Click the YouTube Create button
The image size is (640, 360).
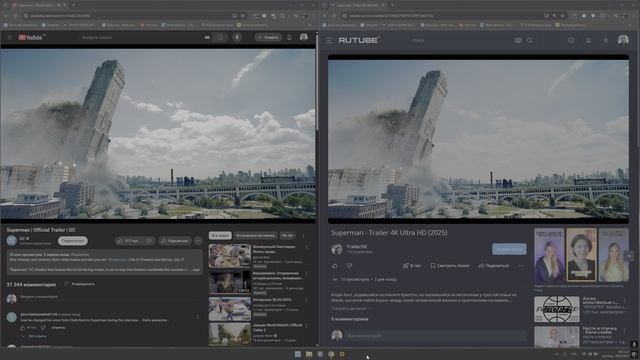(x=268, y=37)
